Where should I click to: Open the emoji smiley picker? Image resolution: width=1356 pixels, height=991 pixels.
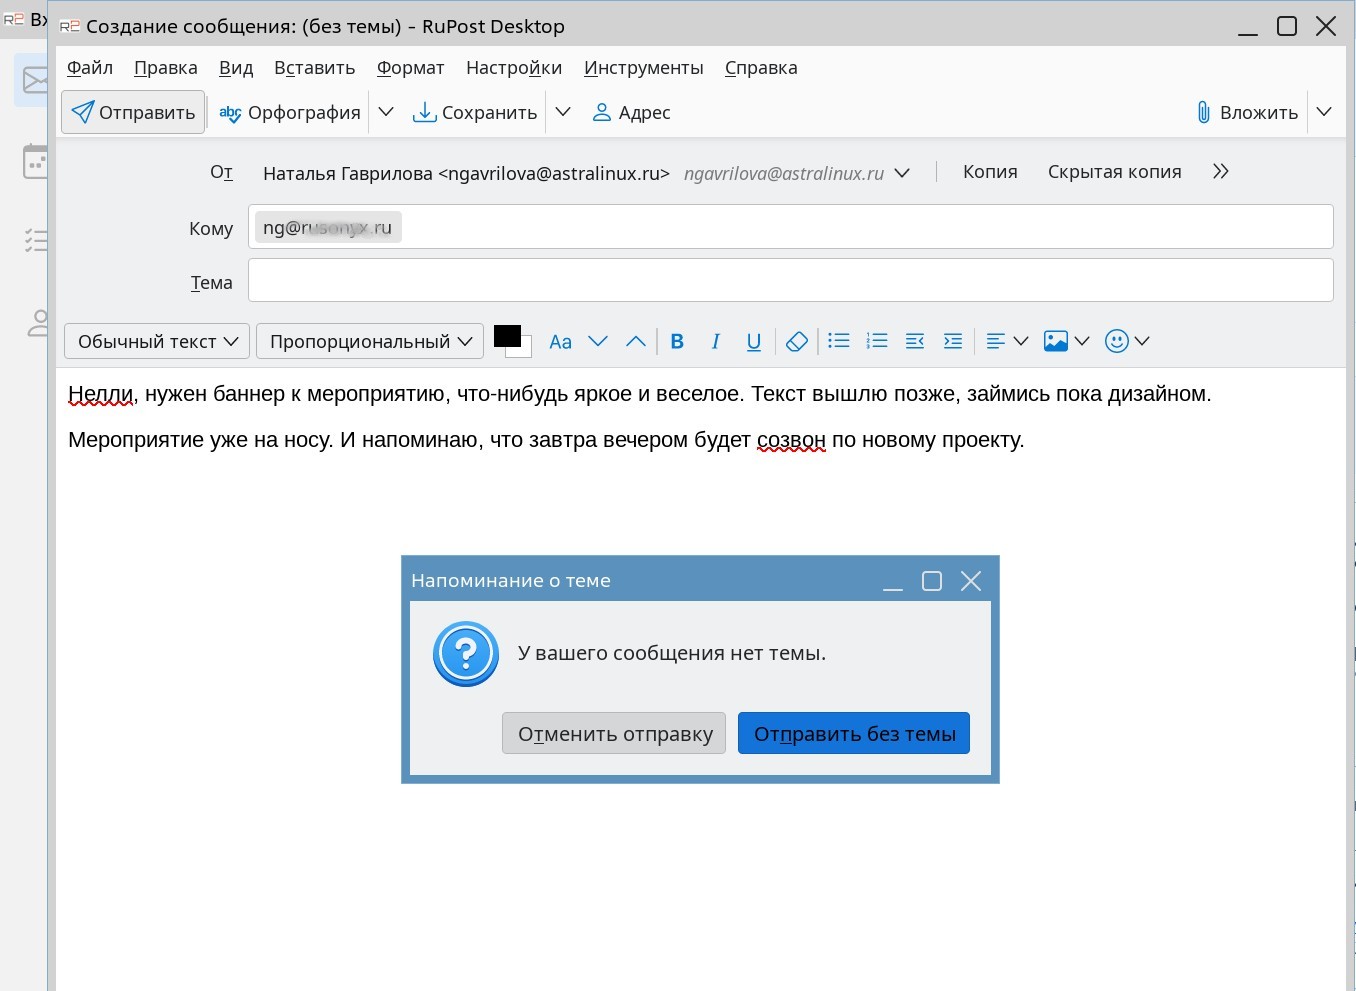tap(1117, 341)
